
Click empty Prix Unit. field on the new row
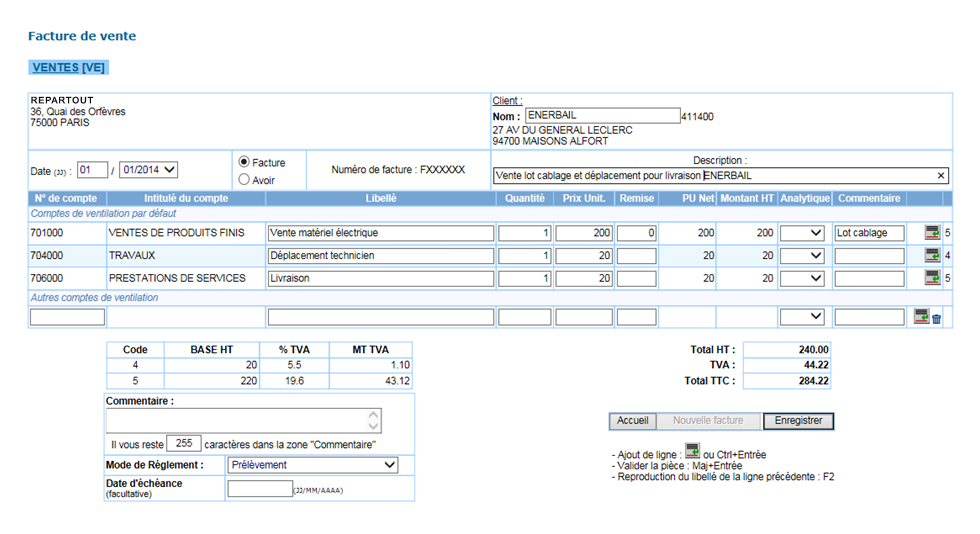click(584, 317)
